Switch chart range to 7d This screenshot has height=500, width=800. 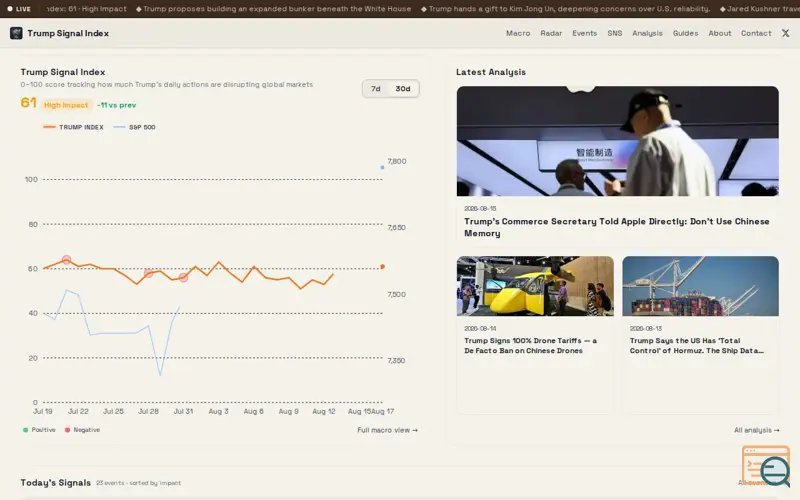coord(376,89)
